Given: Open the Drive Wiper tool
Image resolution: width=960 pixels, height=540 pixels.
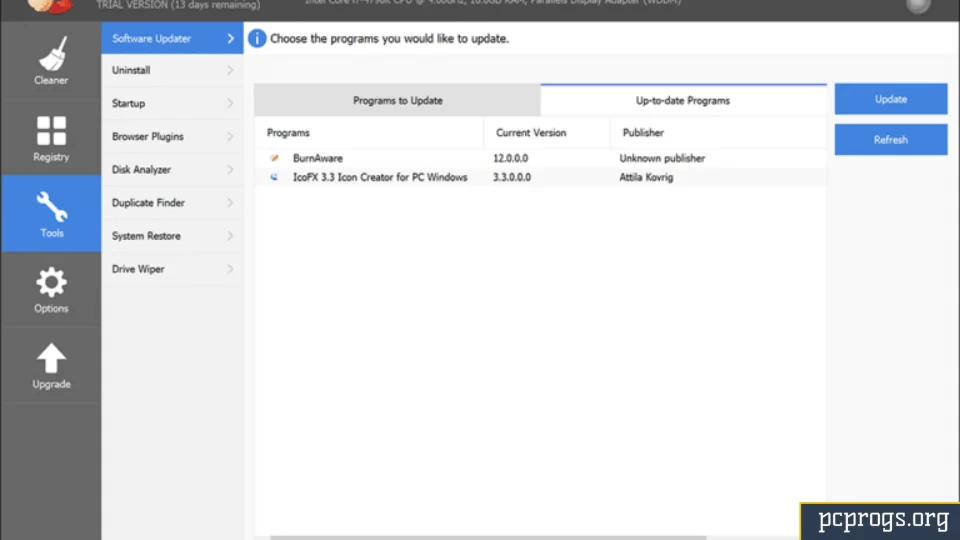Looking at the screenshot, I should pyautogui.click(x=172, y=269).
